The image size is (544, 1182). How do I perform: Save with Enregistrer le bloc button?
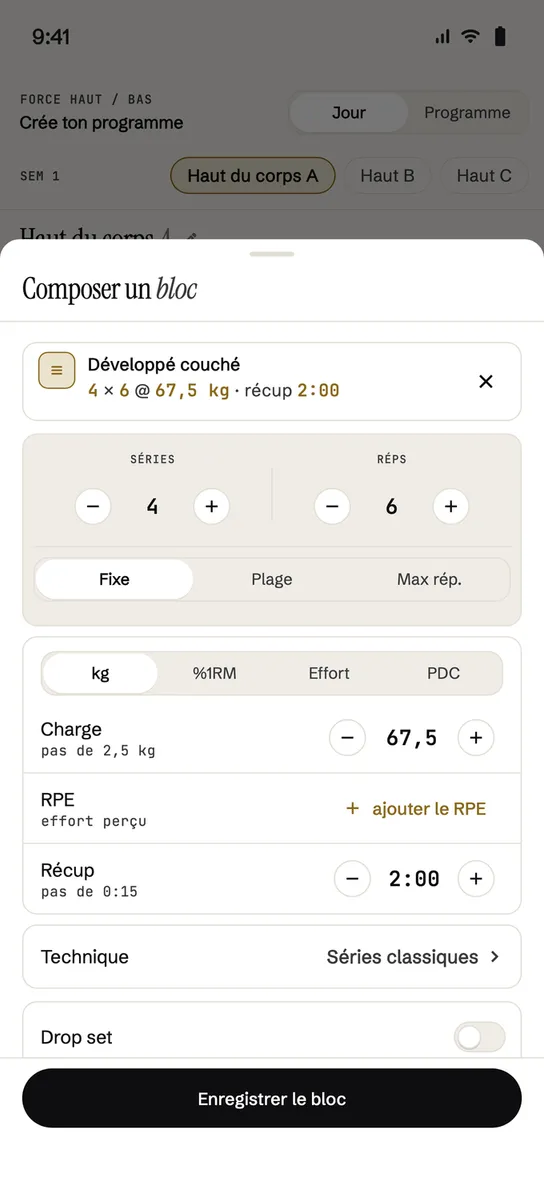[x=272, y=1098]
